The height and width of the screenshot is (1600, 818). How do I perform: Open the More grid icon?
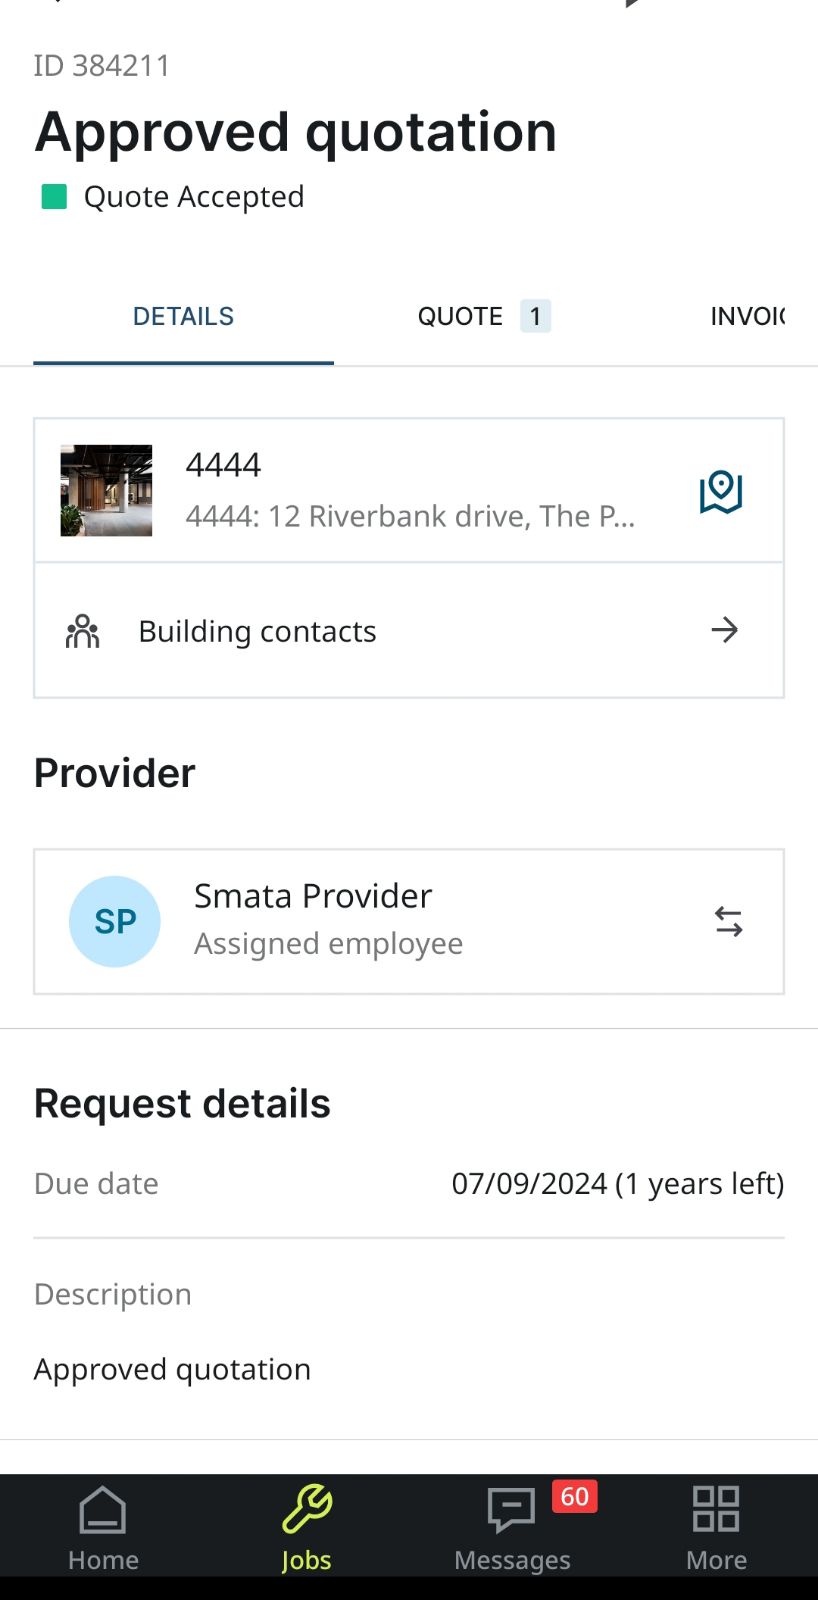(716, 1510)
